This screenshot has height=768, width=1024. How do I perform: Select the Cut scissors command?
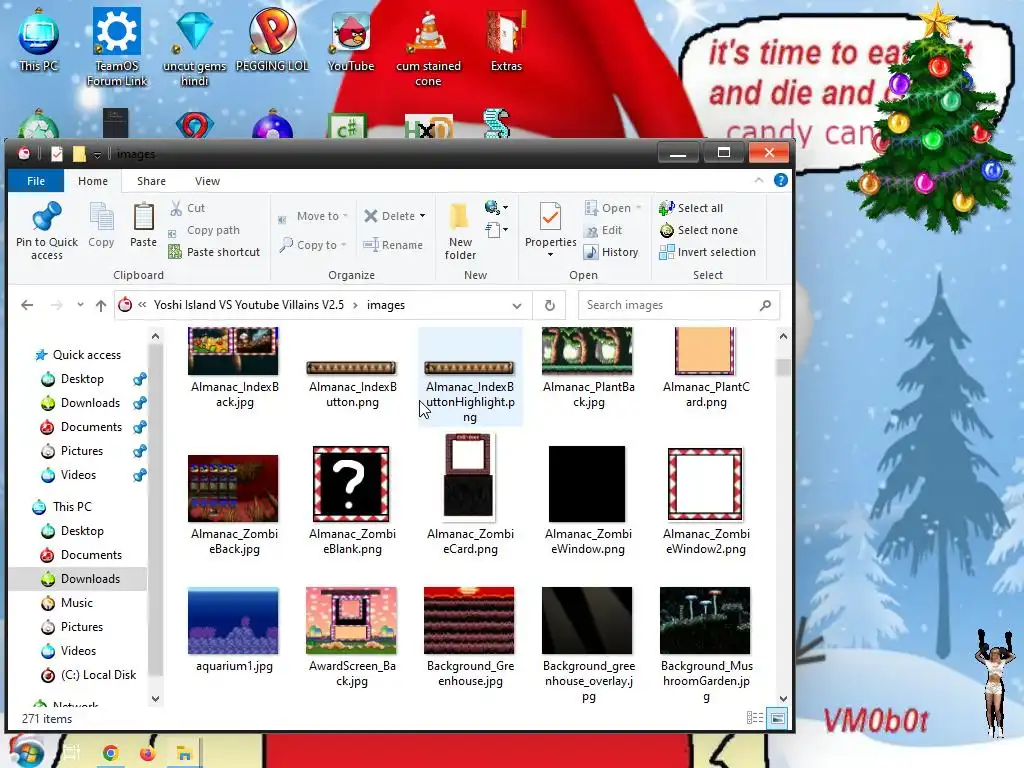pos(188,208)
